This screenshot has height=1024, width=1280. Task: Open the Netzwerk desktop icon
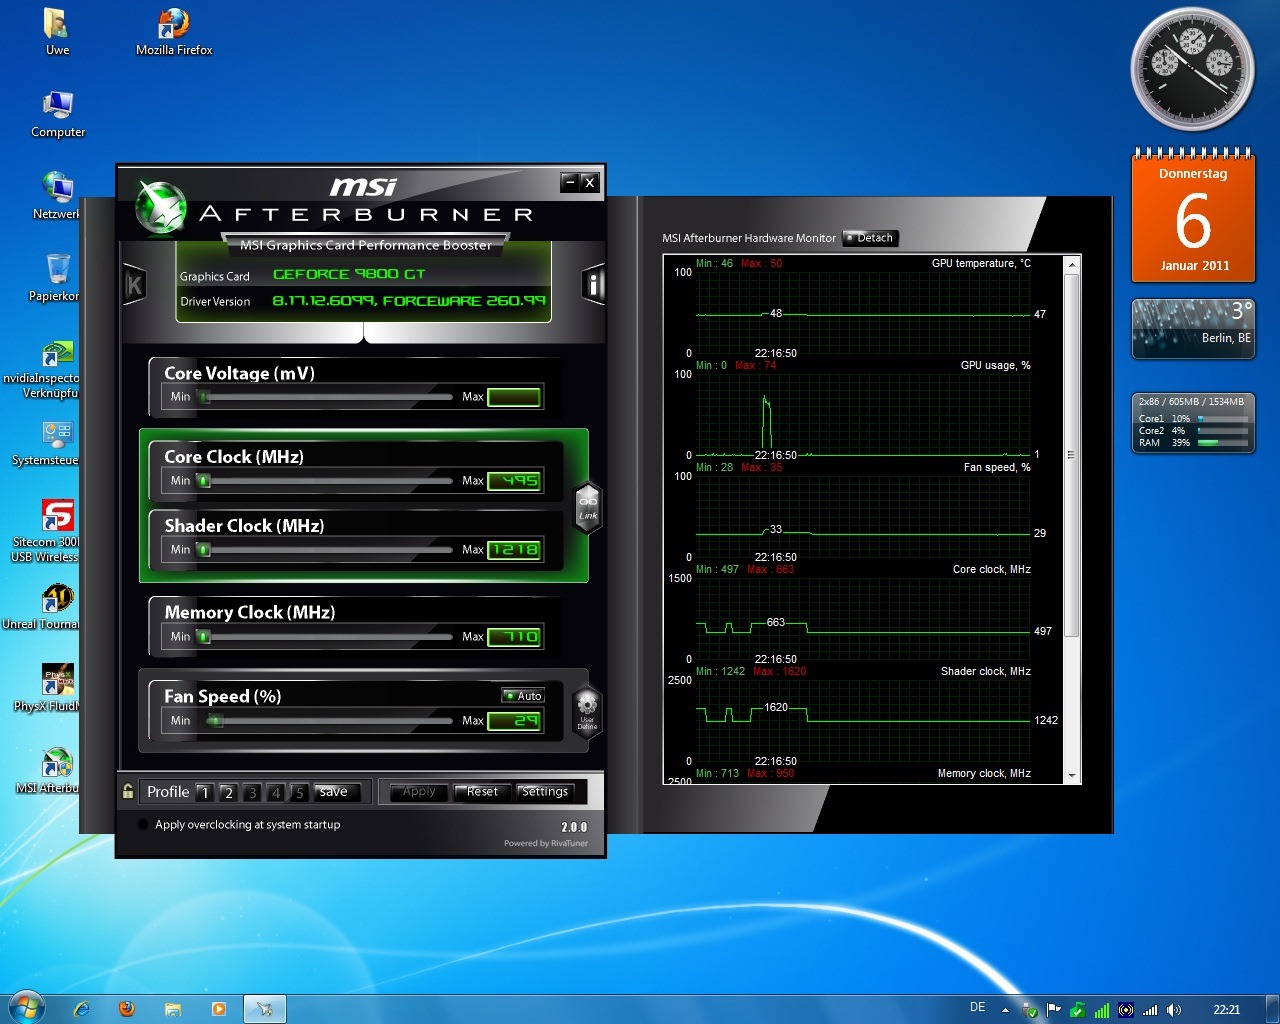(x=57, y=196)
